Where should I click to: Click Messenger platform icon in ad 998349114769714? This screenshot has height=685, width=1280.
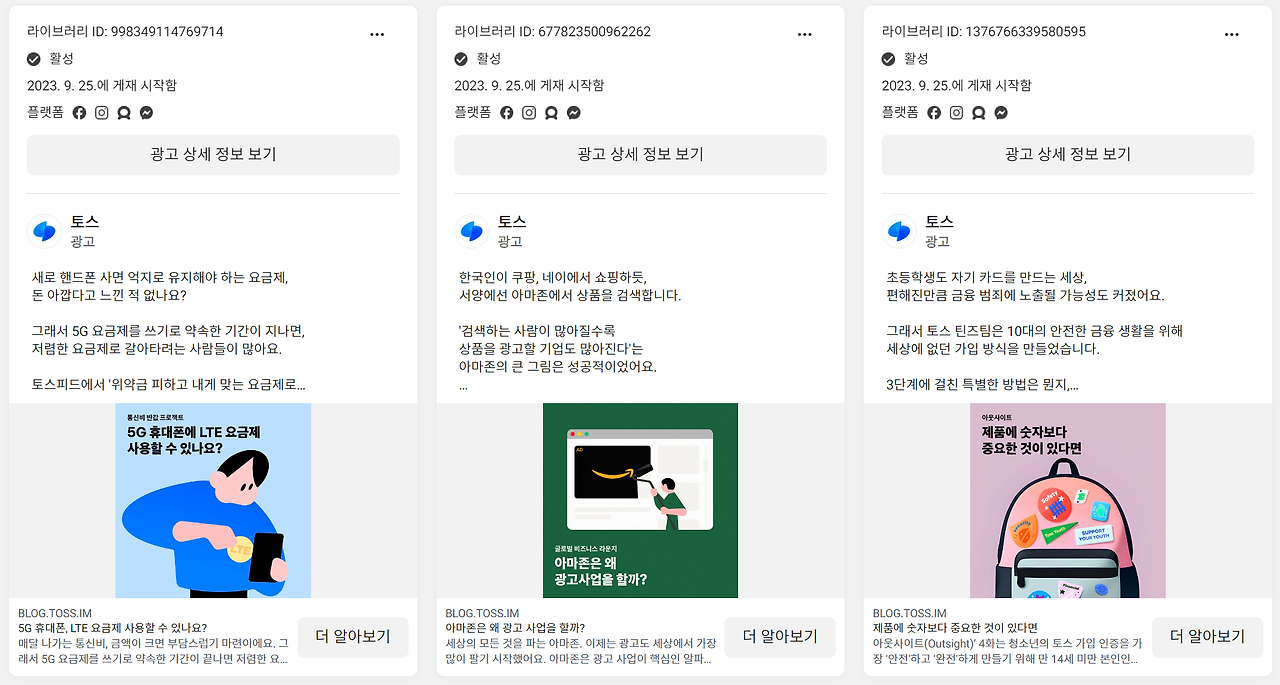146,113
